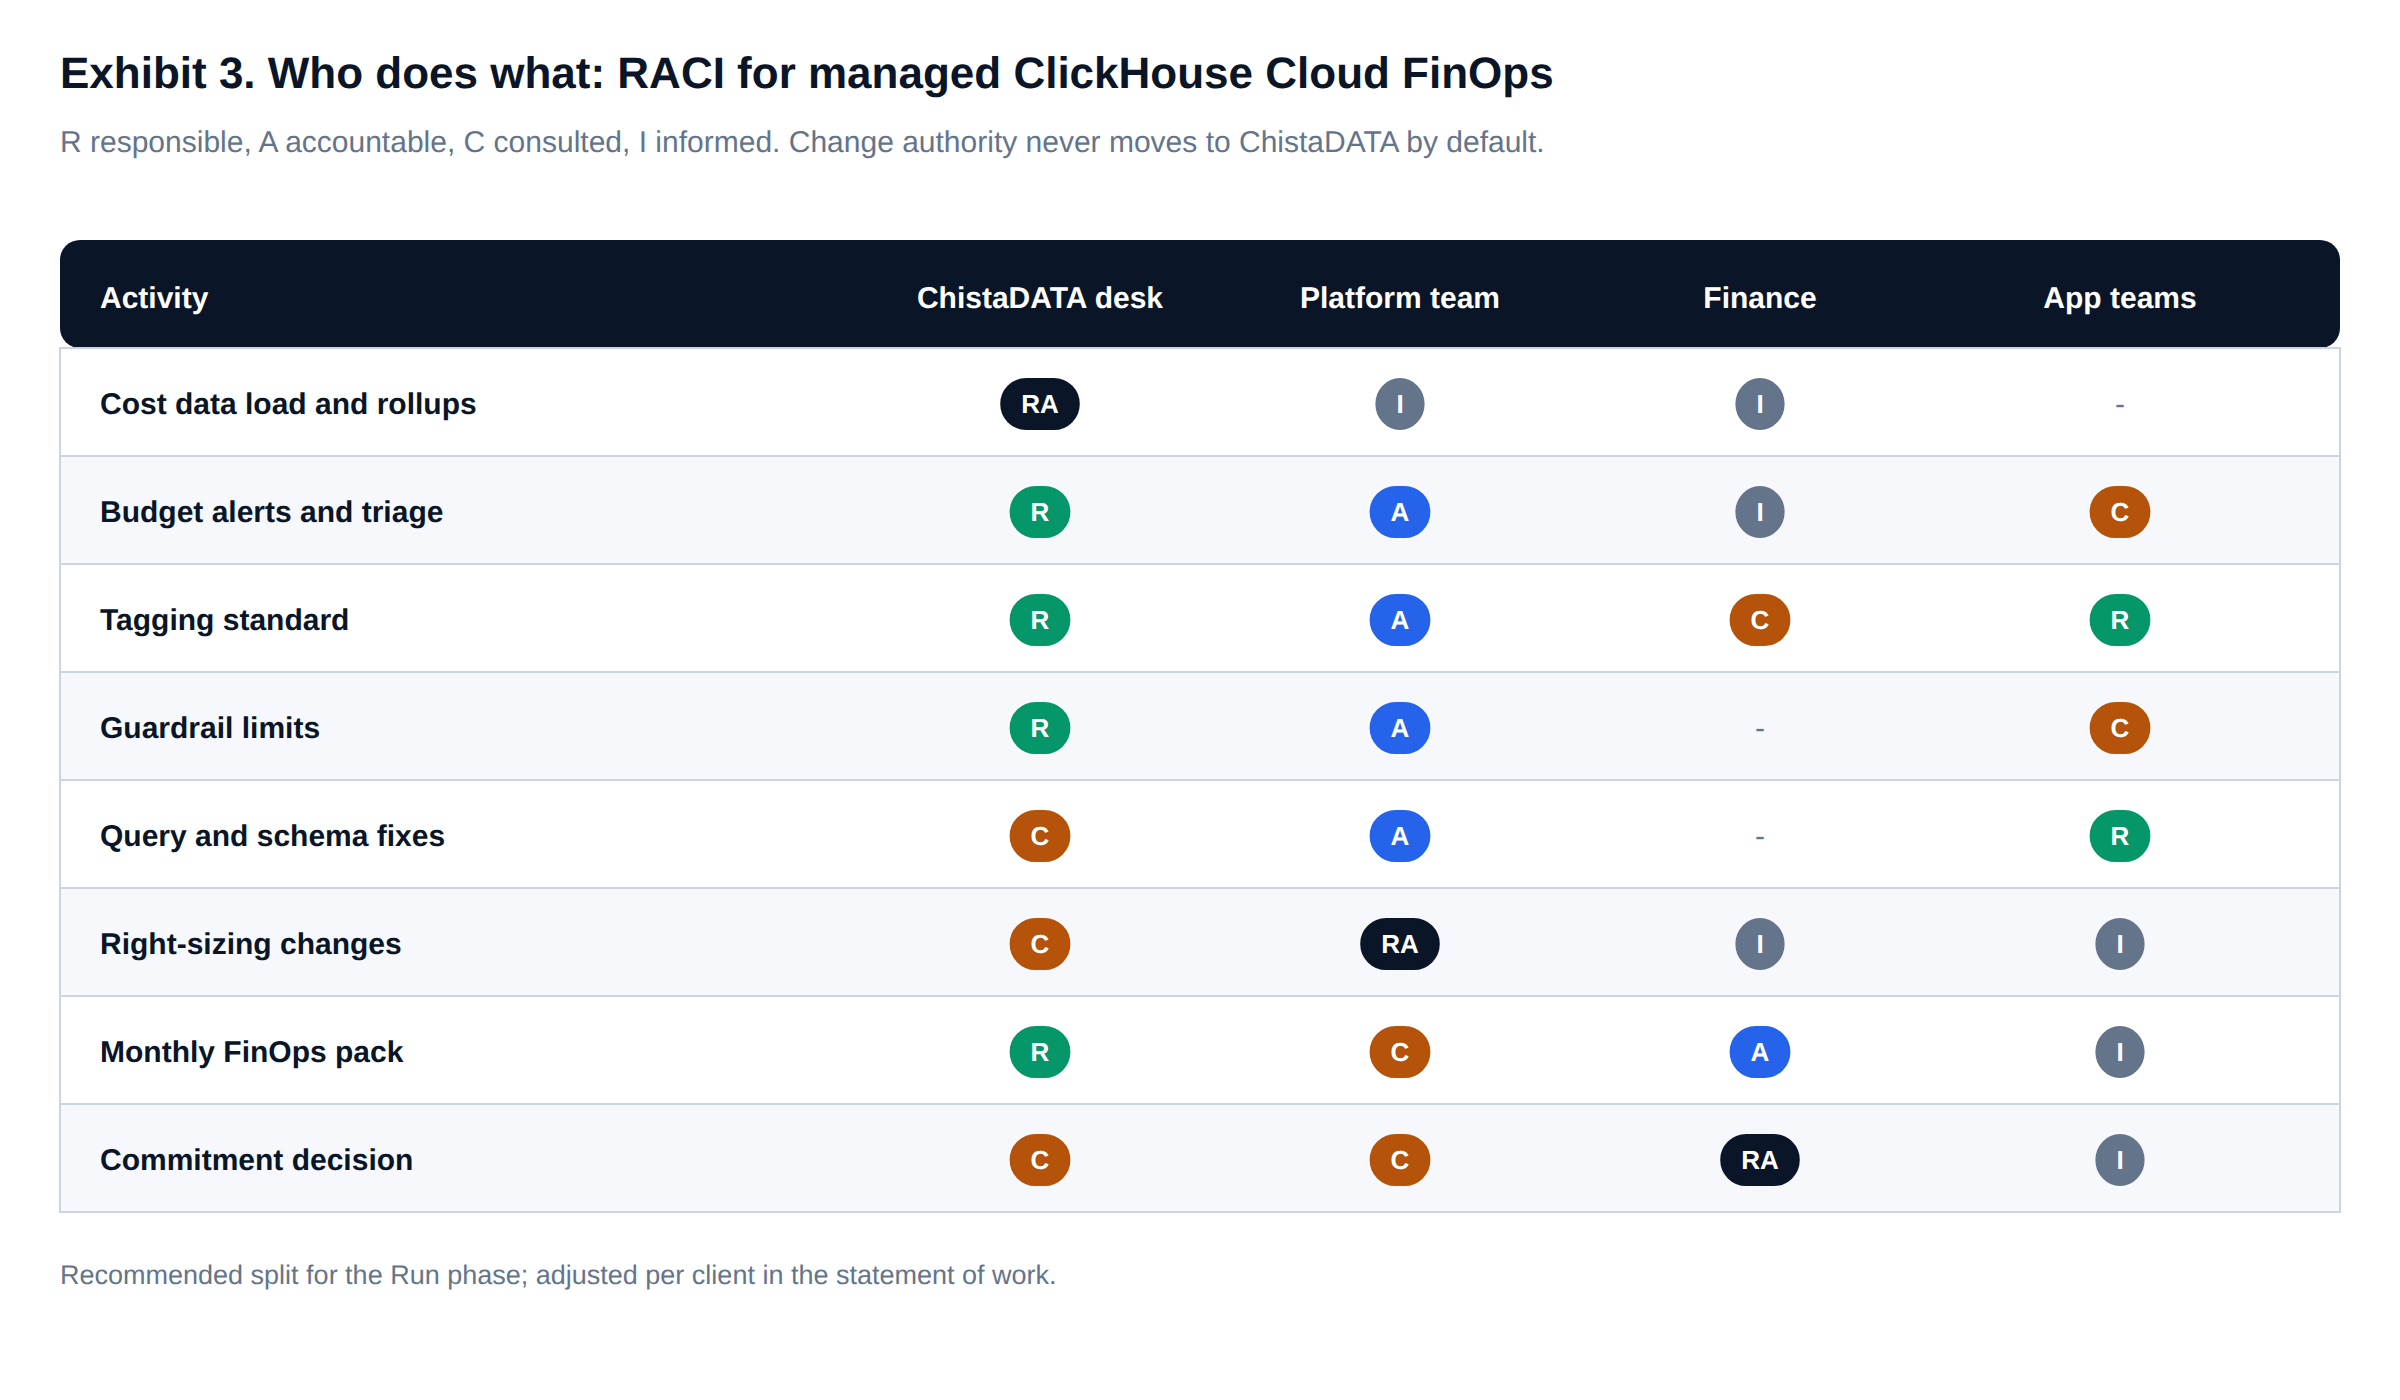Image resolution: width=2400 pixels, height=1400 pixels.
Task: Click the RACI legend subtitle text
Action: (802, 142)
